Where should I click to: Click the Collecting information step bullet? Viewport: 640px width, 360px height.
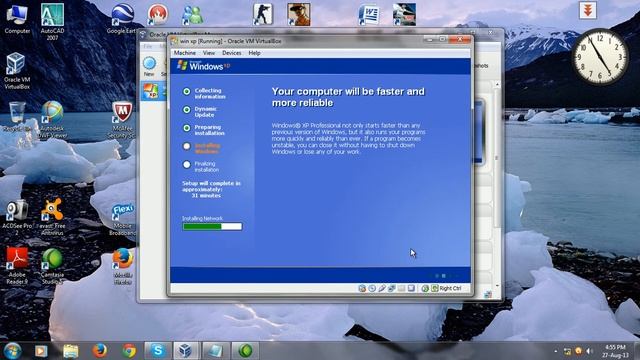tap(187, 91)
